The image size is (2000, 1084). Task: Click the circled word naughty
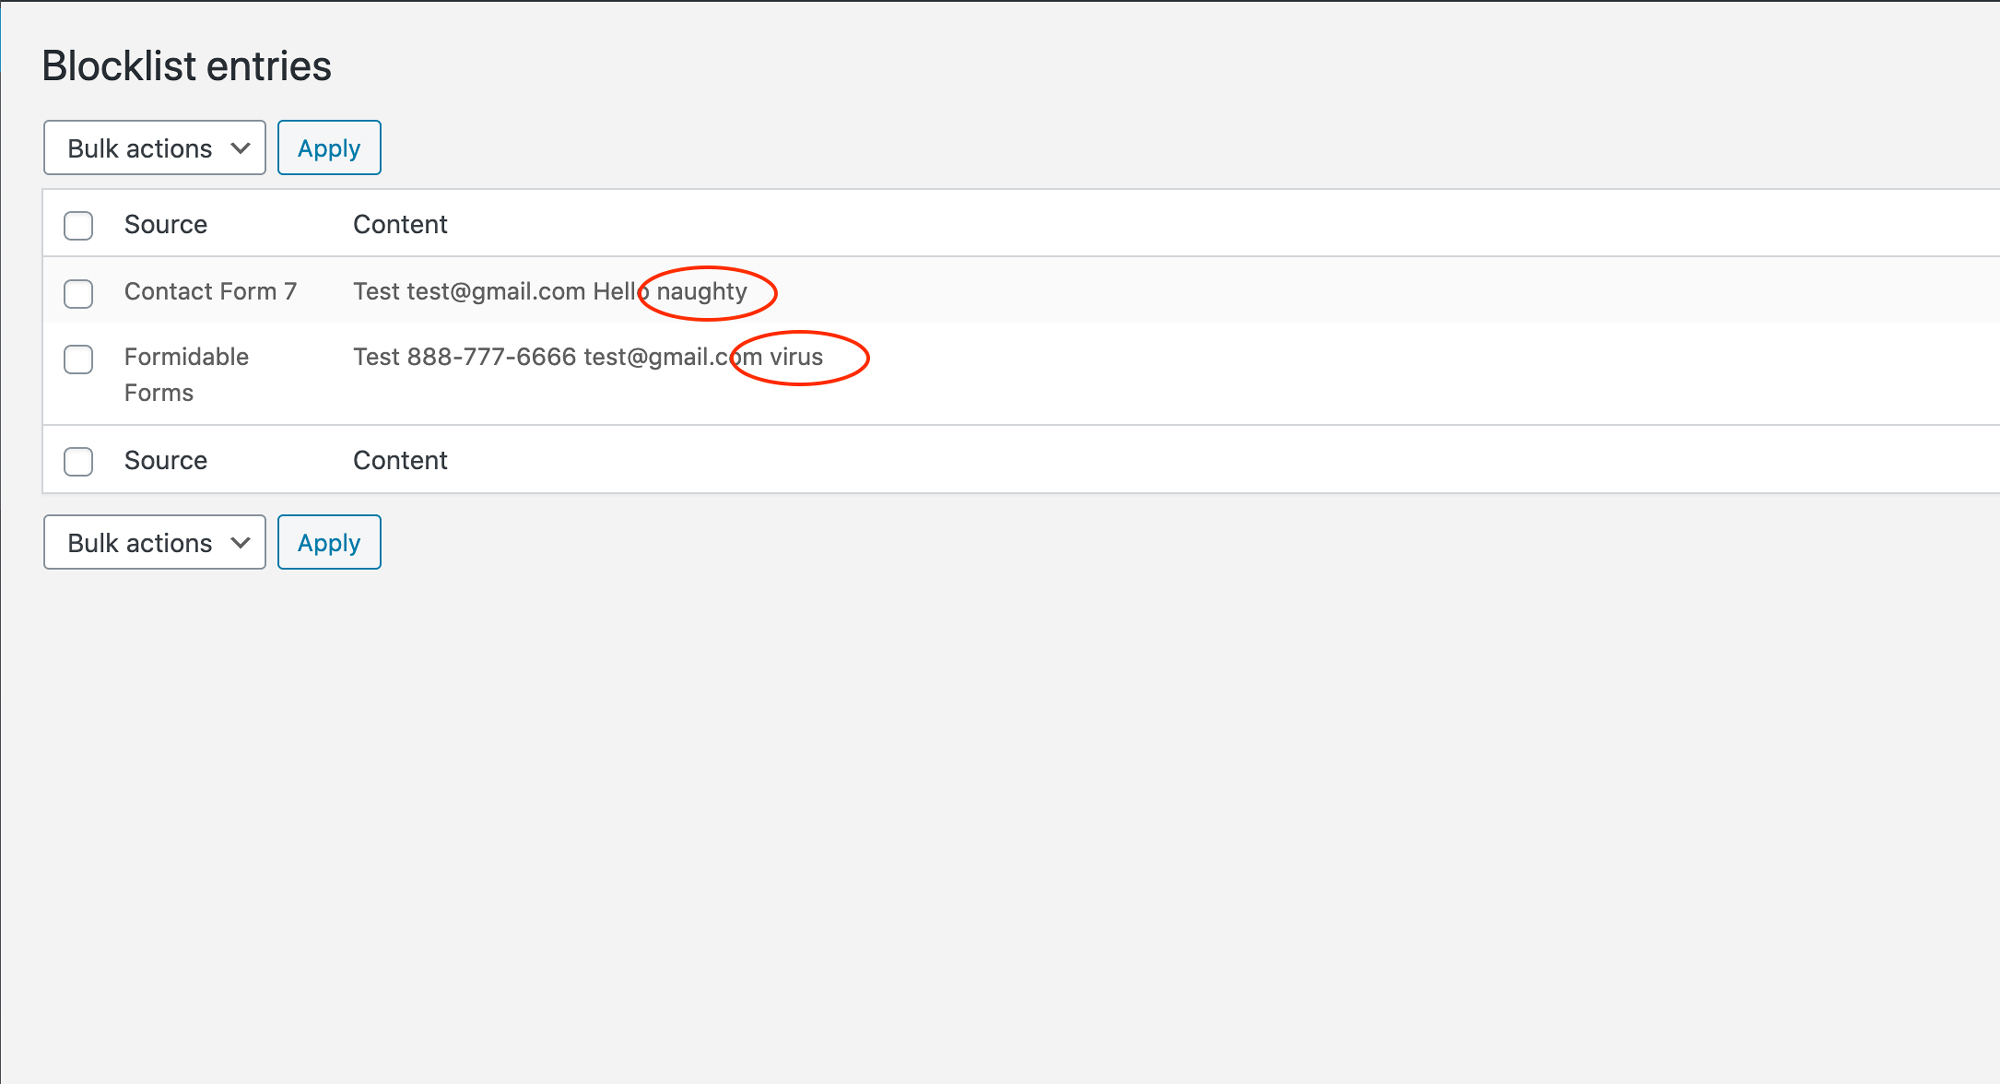pyautogui.click(x=702, y=291)
